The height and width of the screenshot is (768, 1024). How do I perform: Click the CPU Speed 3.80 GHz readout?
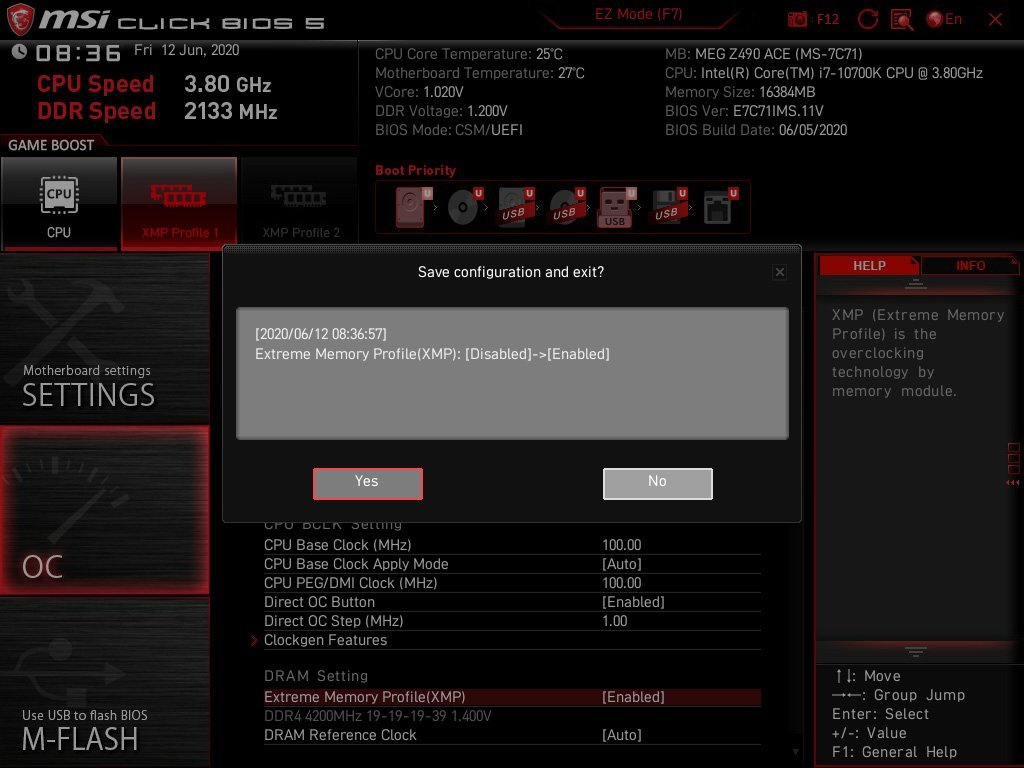click(x=154, y=84)
